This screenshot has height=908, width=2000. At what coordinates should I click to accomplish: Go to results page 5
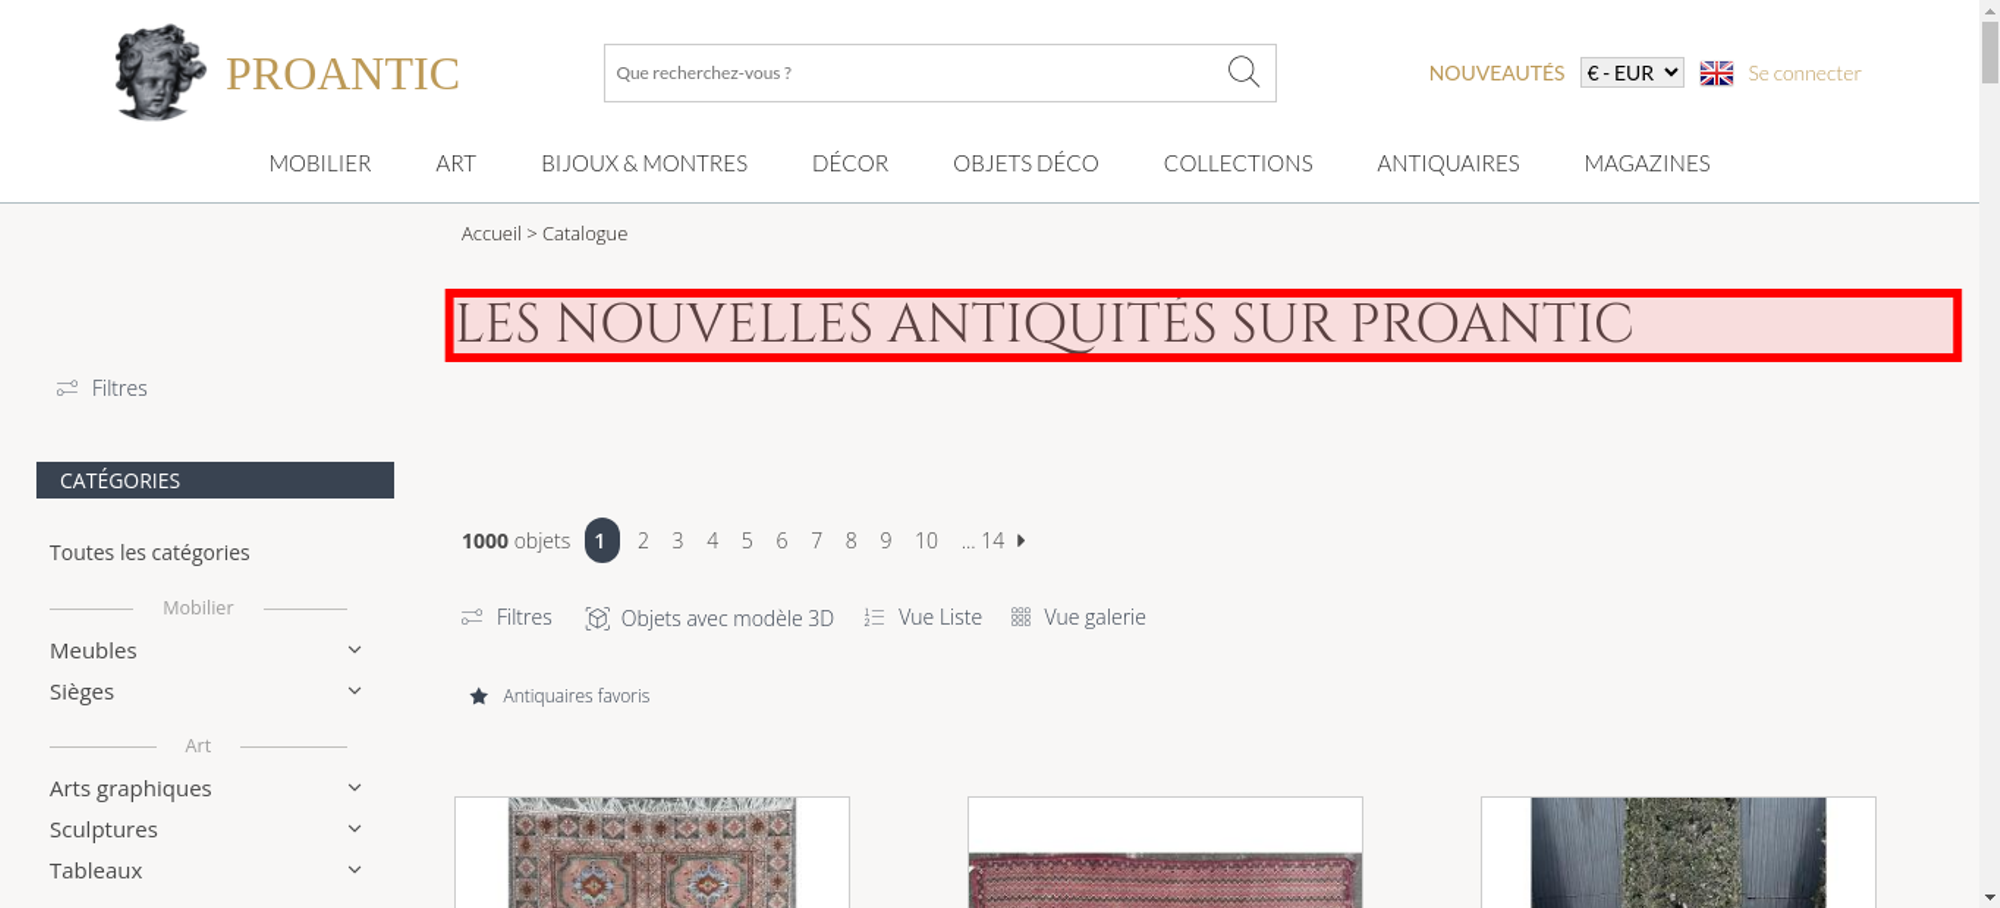tap(747, 540)
